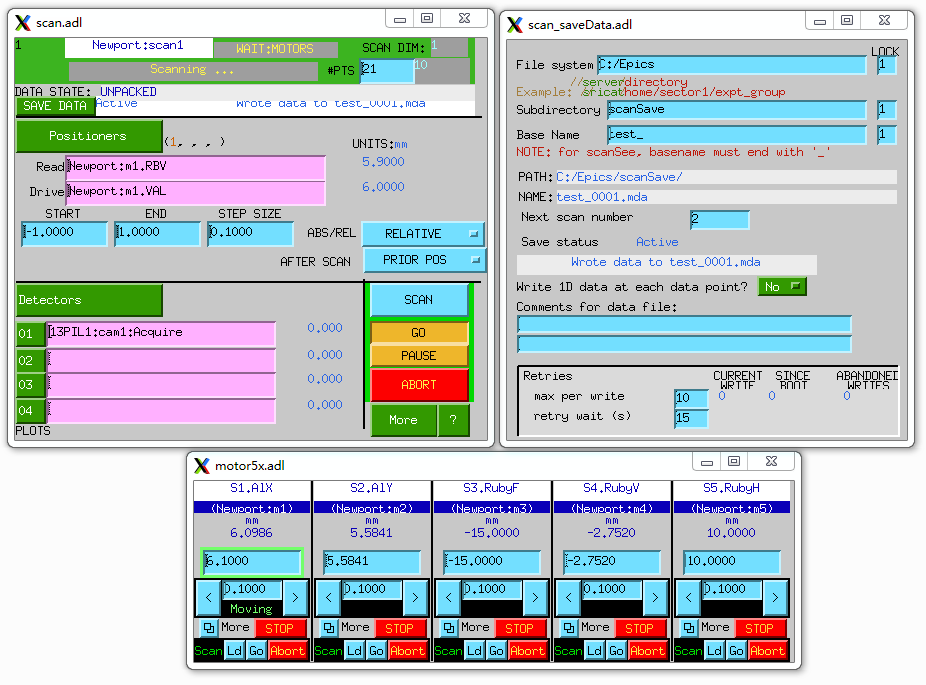Click the S2.AlY tweak value field 0.1000
The height and width of the screenshot is (685, 926).
point(372,589)
